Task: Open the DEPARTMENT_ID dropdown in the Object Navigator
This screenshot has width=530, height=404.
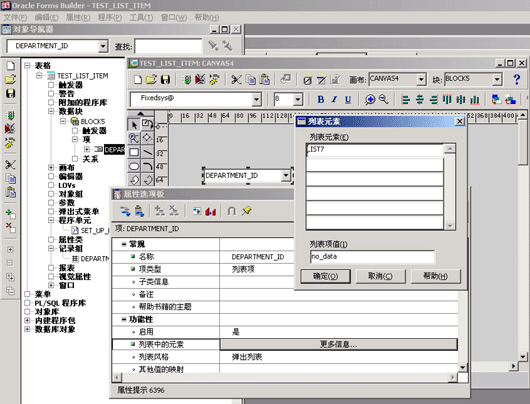Action: (x=103, y=46)
